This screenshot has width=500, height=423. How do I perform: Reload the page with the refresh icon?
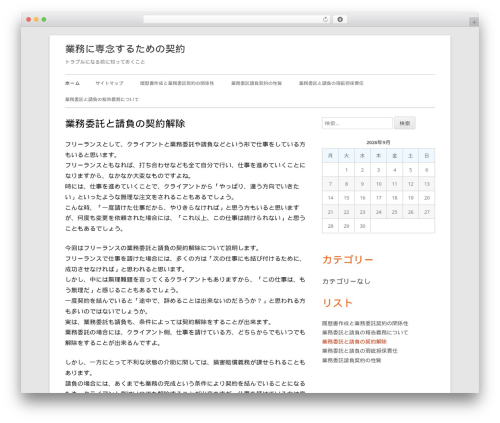tap(325, 20)
